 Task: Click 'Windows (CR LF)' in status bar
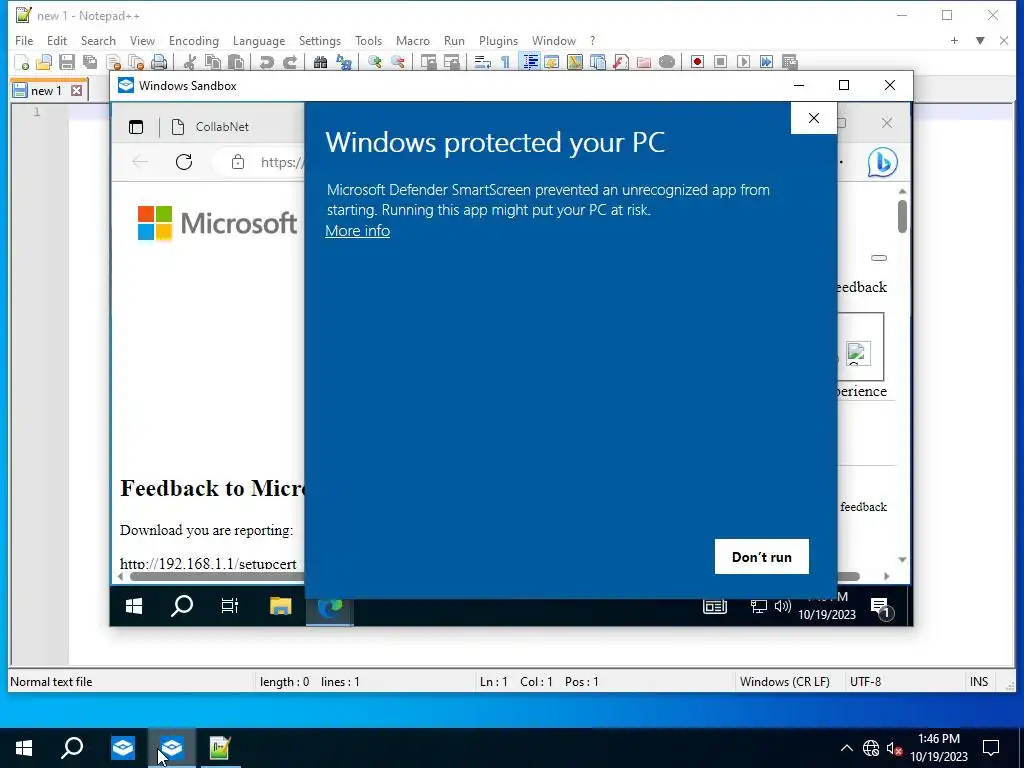pyautogui.click(x=784, y=682)
